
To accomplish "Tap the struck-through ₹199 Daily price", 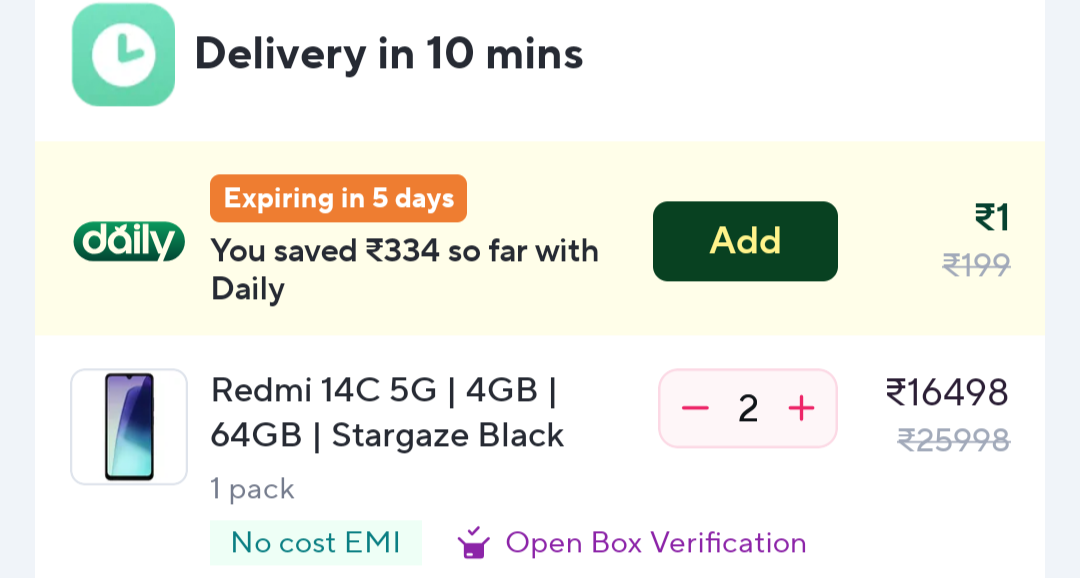I will tap(976, 265).
